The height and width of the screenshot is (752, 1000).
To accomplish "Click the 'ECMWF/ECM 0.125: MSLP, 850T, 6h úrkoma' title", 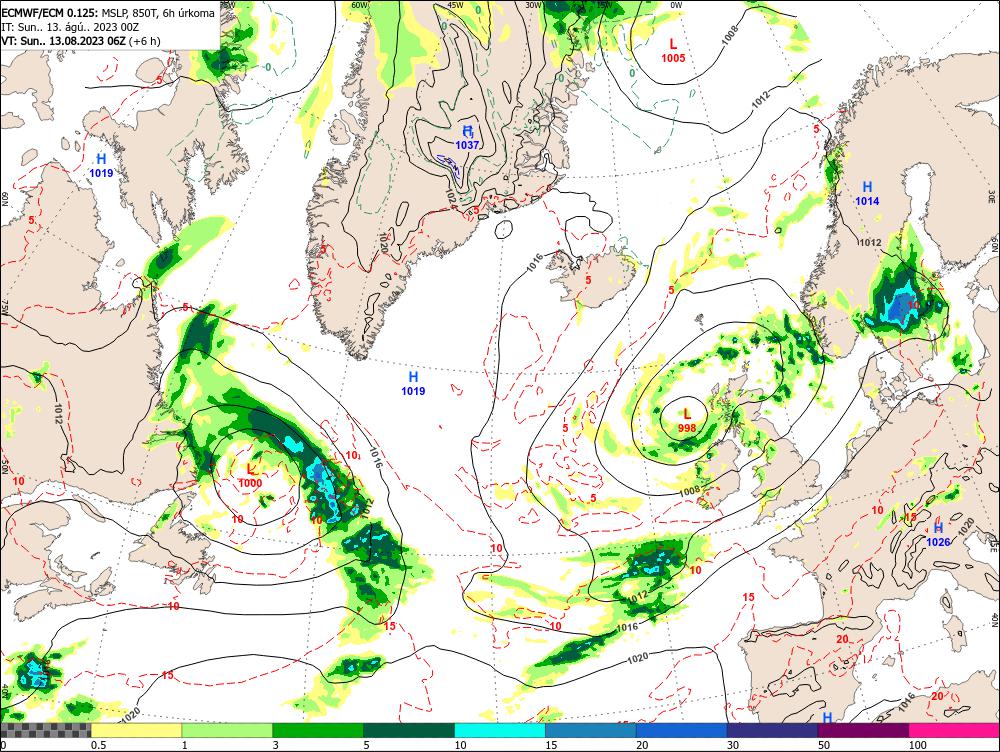I will coord(108,13).
